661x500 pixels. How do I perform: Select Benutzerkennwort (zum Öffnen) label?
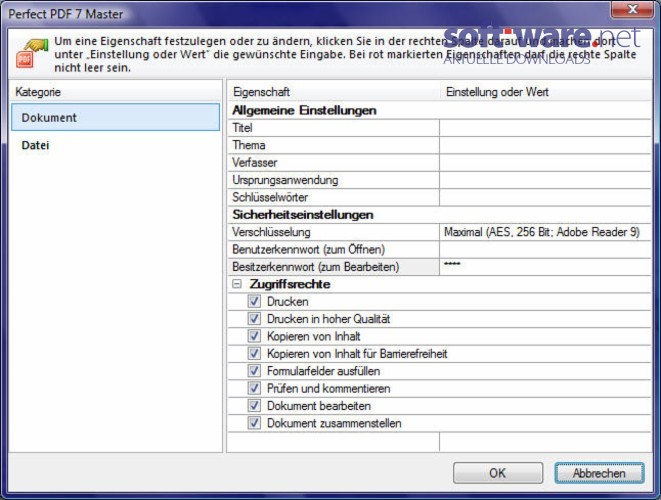click(x=309, y=249)
